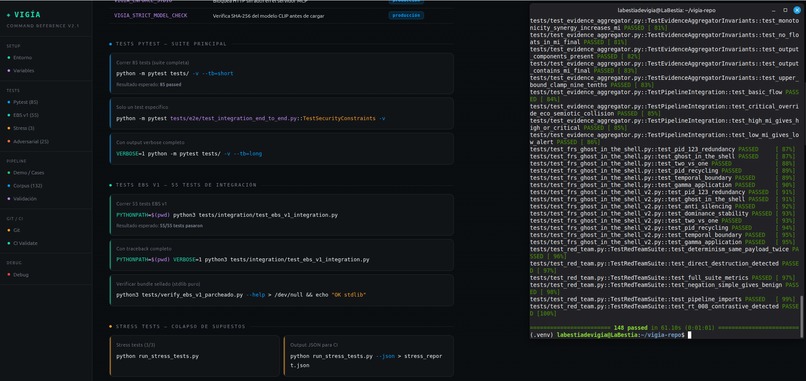This screenshot has width=806, height=381.
Task: Click the 'Con traceback completo' EBS command
Action: tap(243, 260)
